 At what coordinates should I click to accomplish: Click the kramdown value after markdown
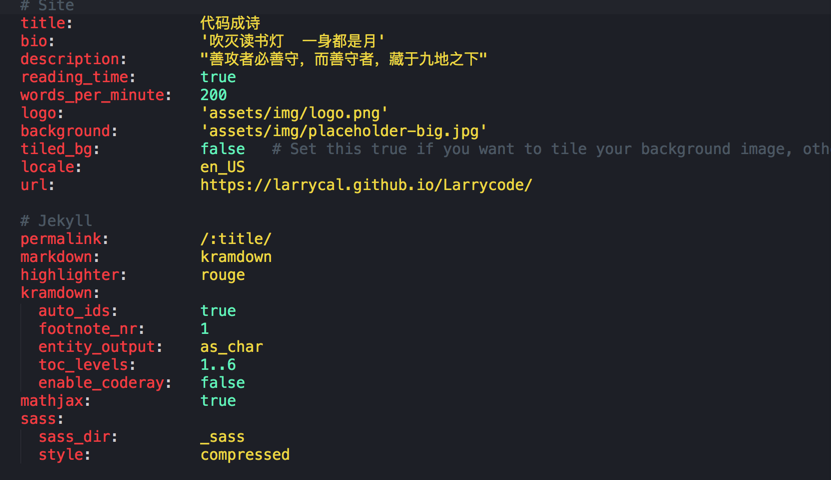point(235,257)
